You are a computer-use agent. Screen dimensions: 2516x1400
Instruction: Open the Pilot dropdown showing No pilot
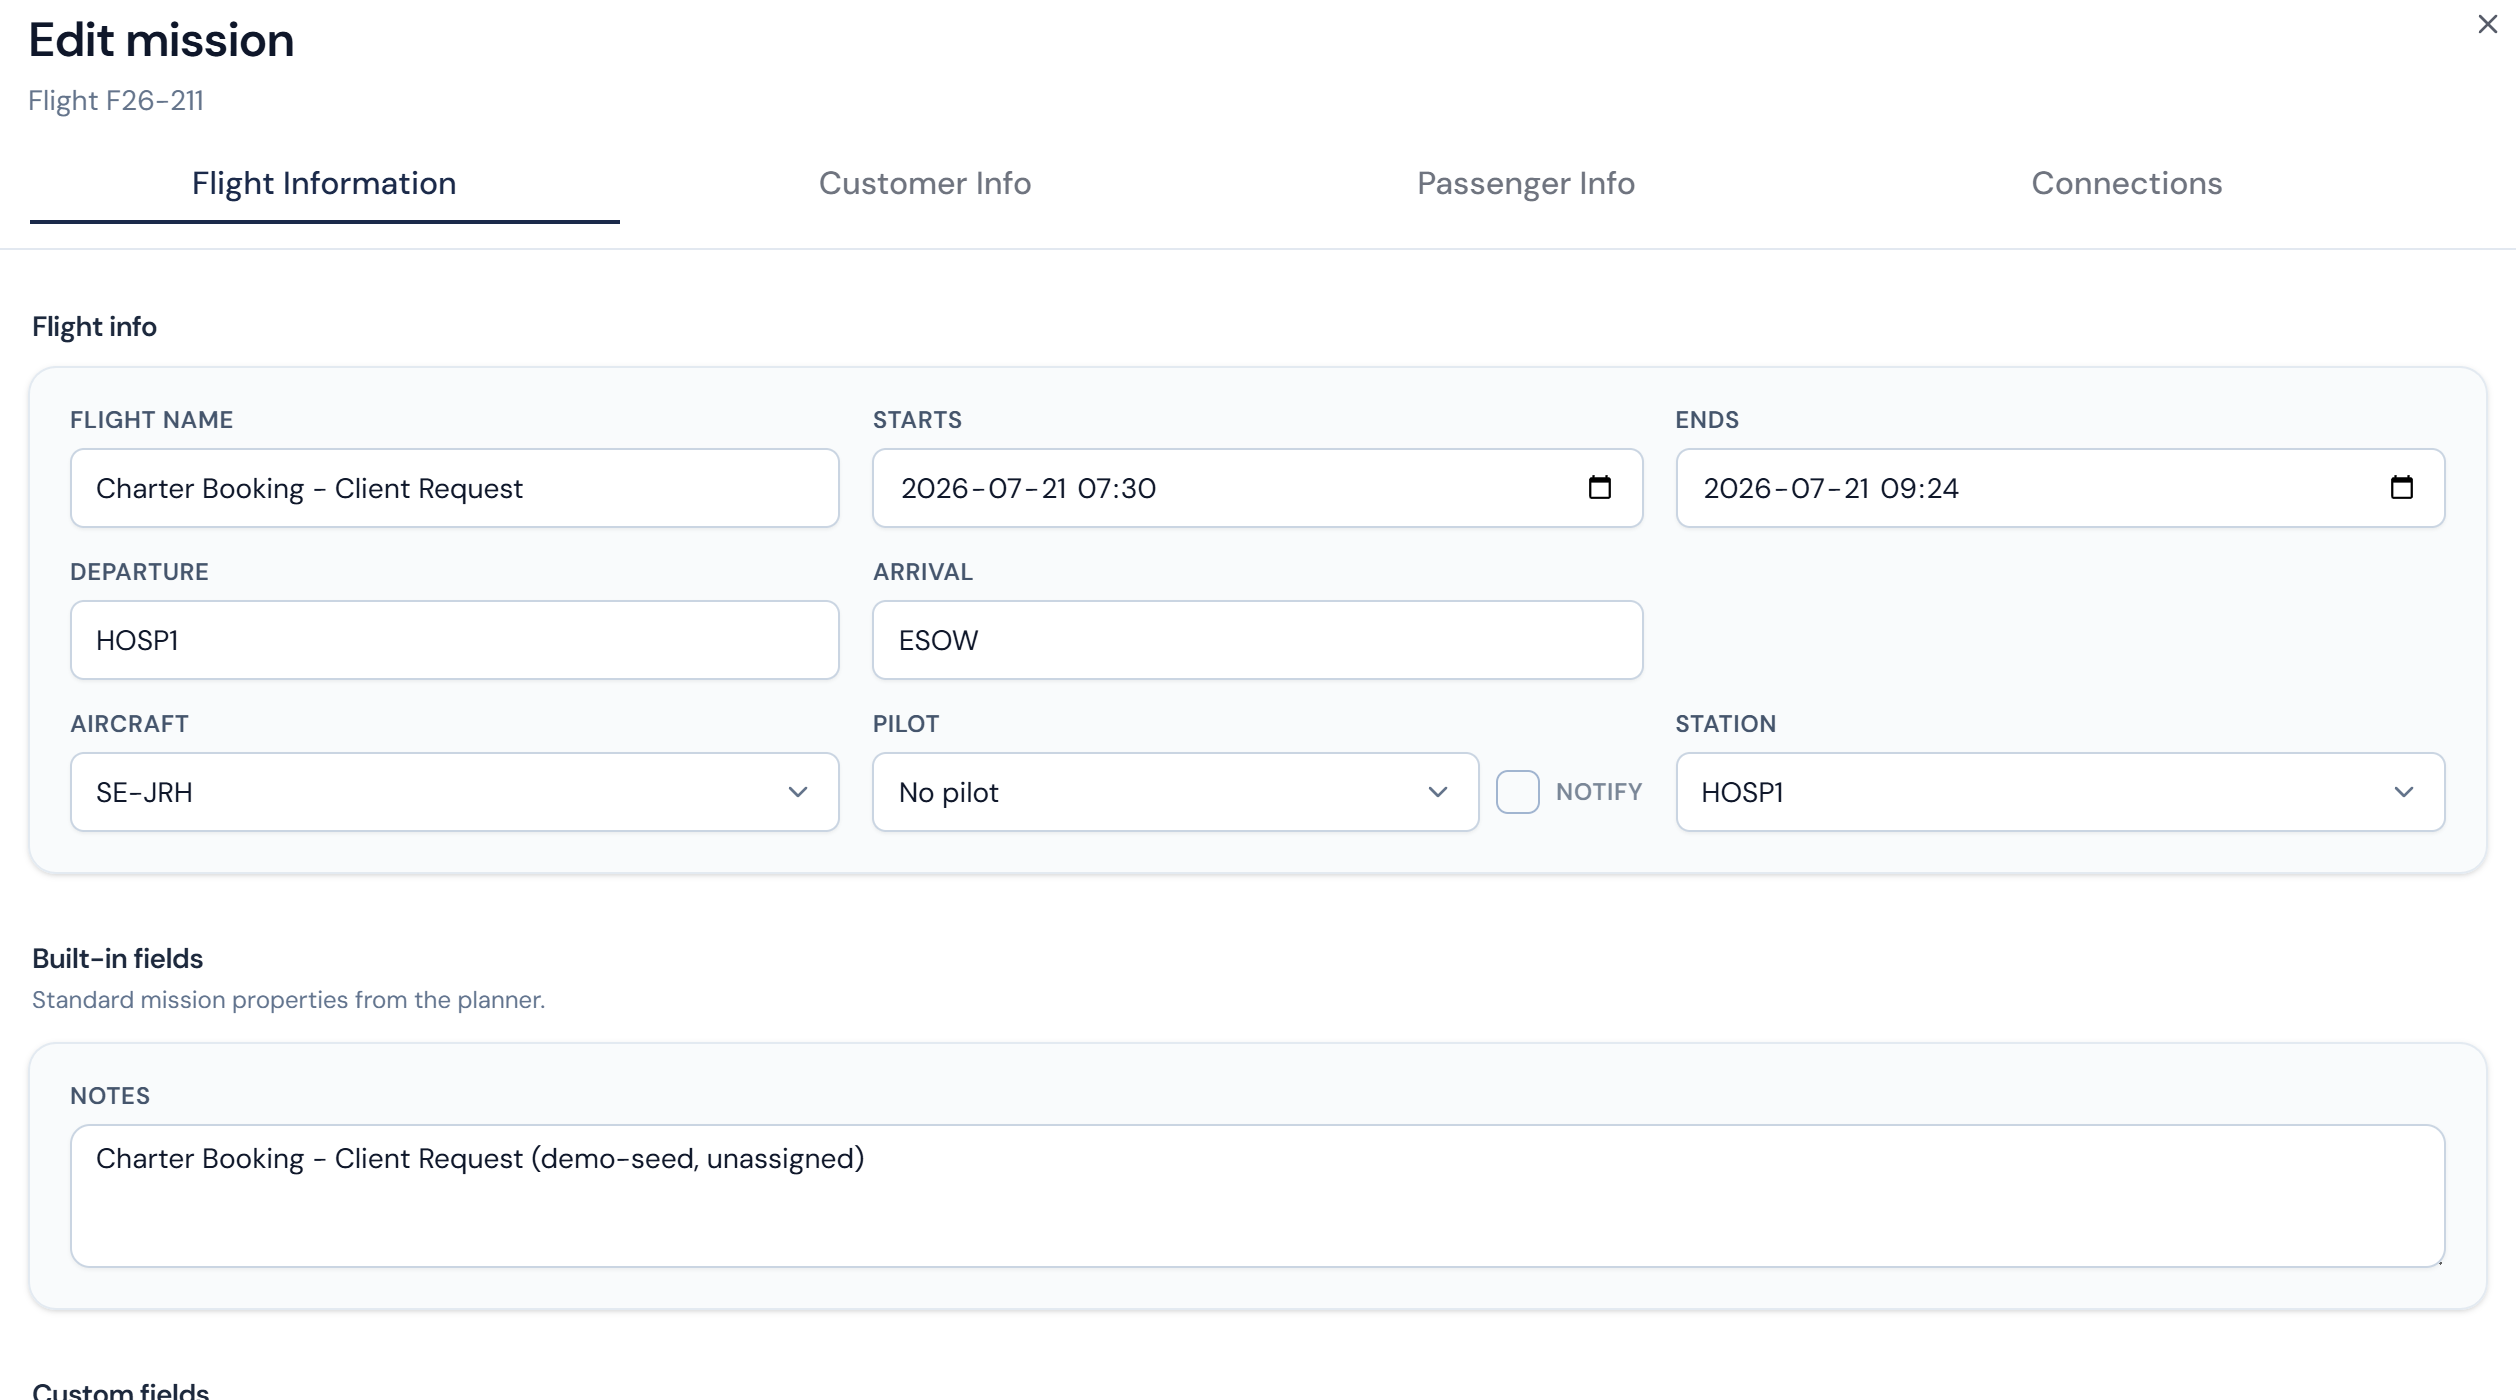click(x=1175, y=792)
